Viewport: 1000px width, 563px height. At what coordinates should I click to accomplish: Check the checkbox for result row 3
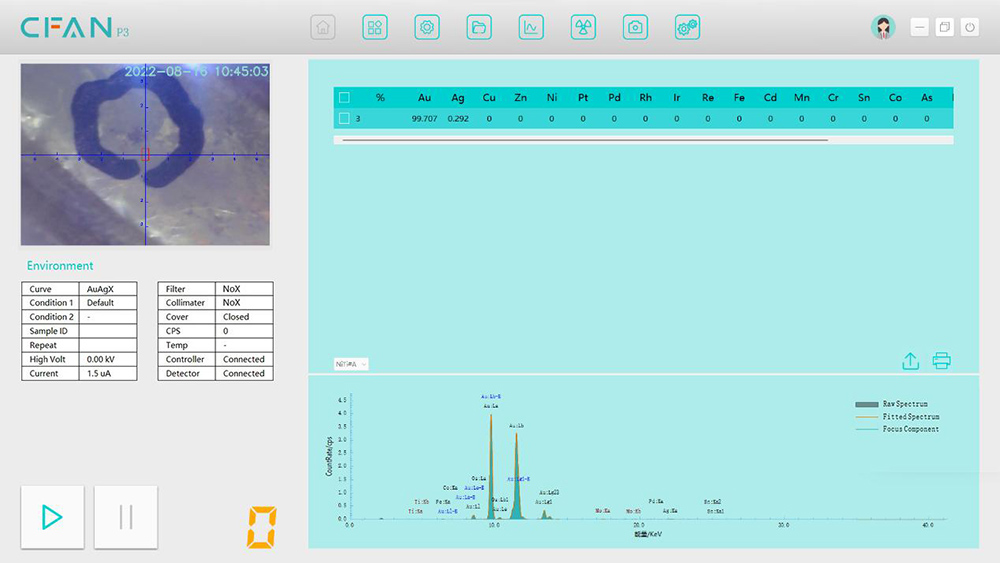(x=344, y=119)
